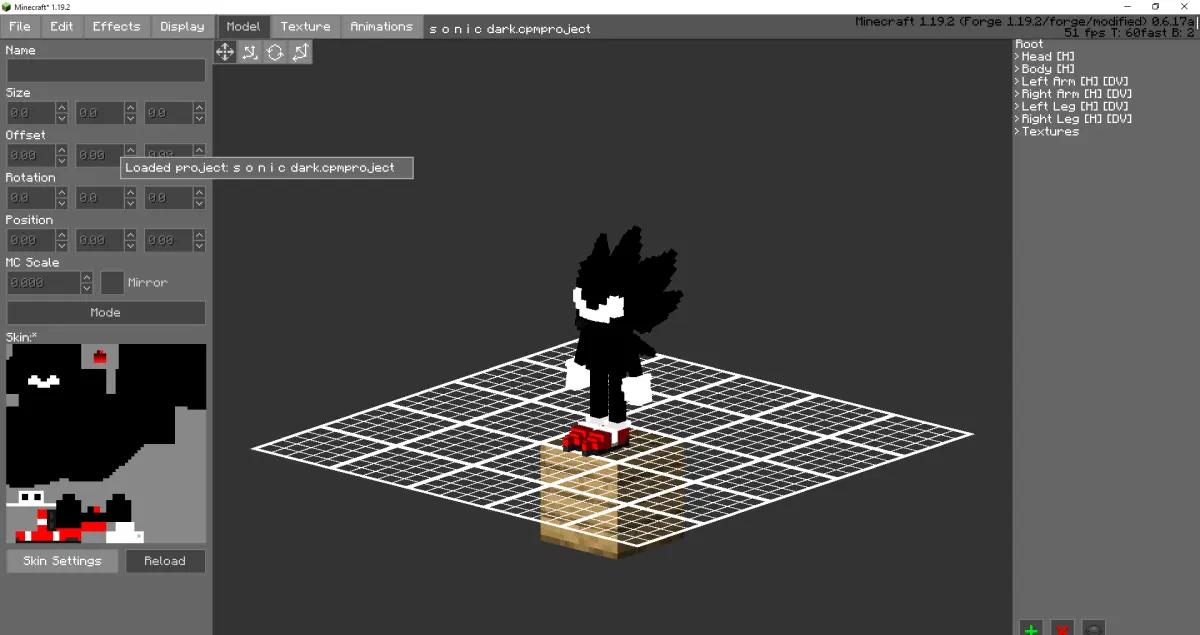1200x635 pixels.
Task: Click the Reload button
Action: tap(165, 561)
